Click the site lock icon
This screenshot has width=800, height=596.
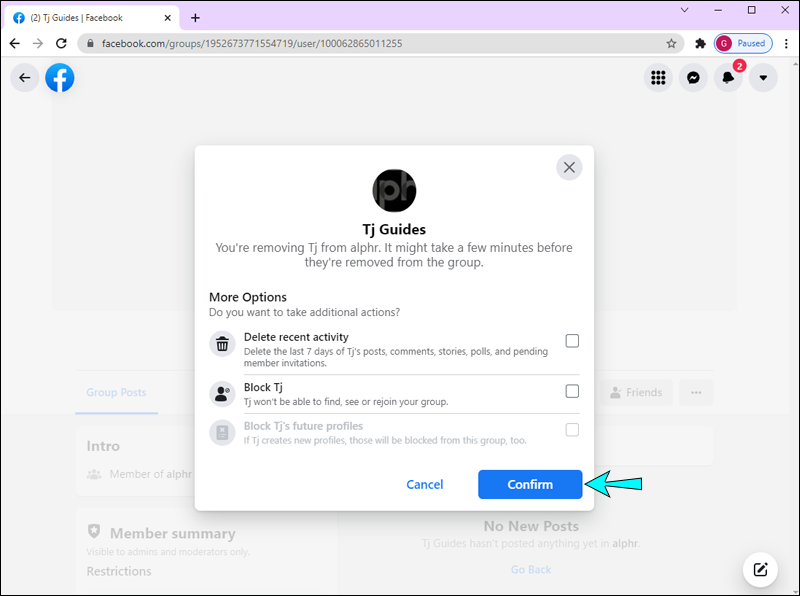tap(90, 43)
